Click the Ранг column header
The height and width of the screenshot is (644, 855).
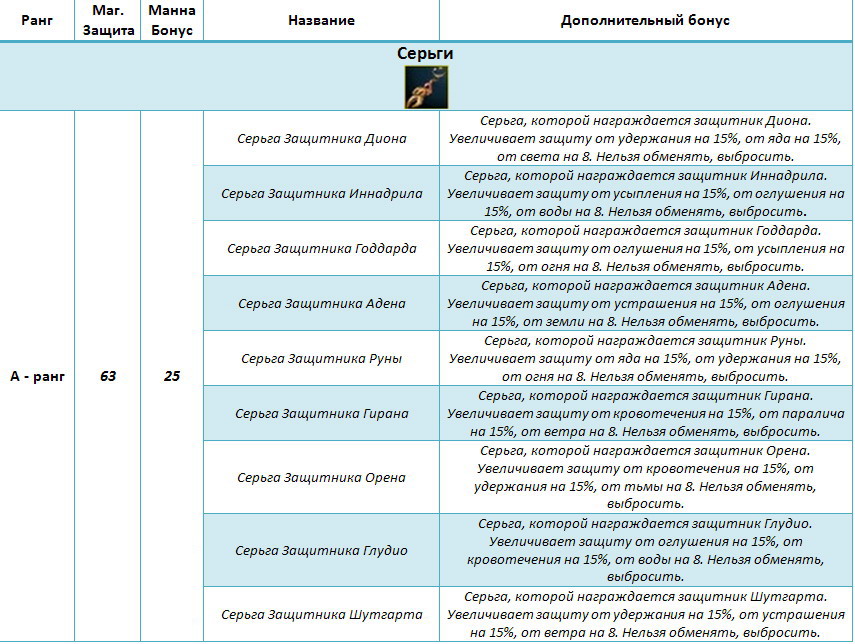tap(37, 20)
